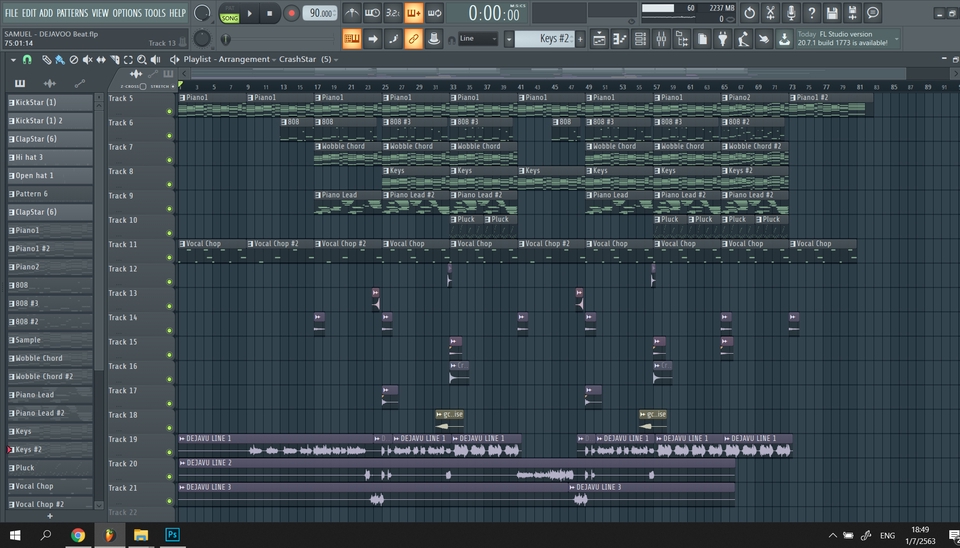
Task: Click the microphone one-click recording icon
Action: [x=791, y=13]
